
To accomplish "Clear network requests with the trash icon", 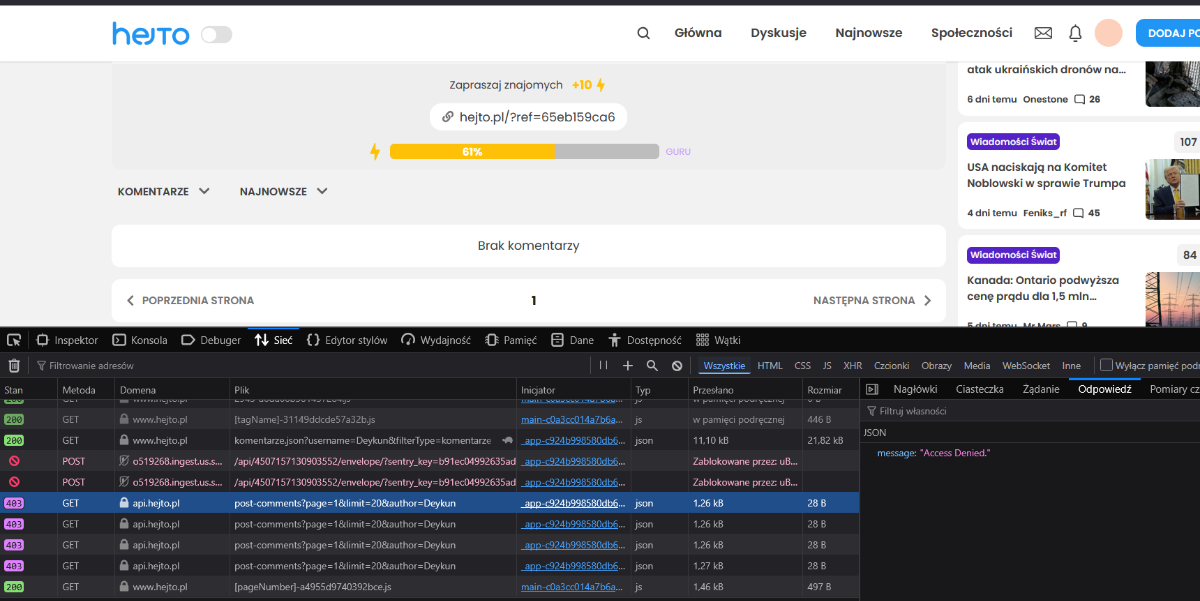I will tap(14, 366).
